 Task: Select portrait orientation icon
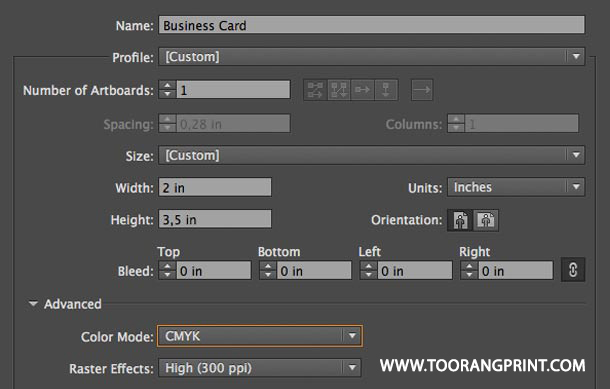460,220
